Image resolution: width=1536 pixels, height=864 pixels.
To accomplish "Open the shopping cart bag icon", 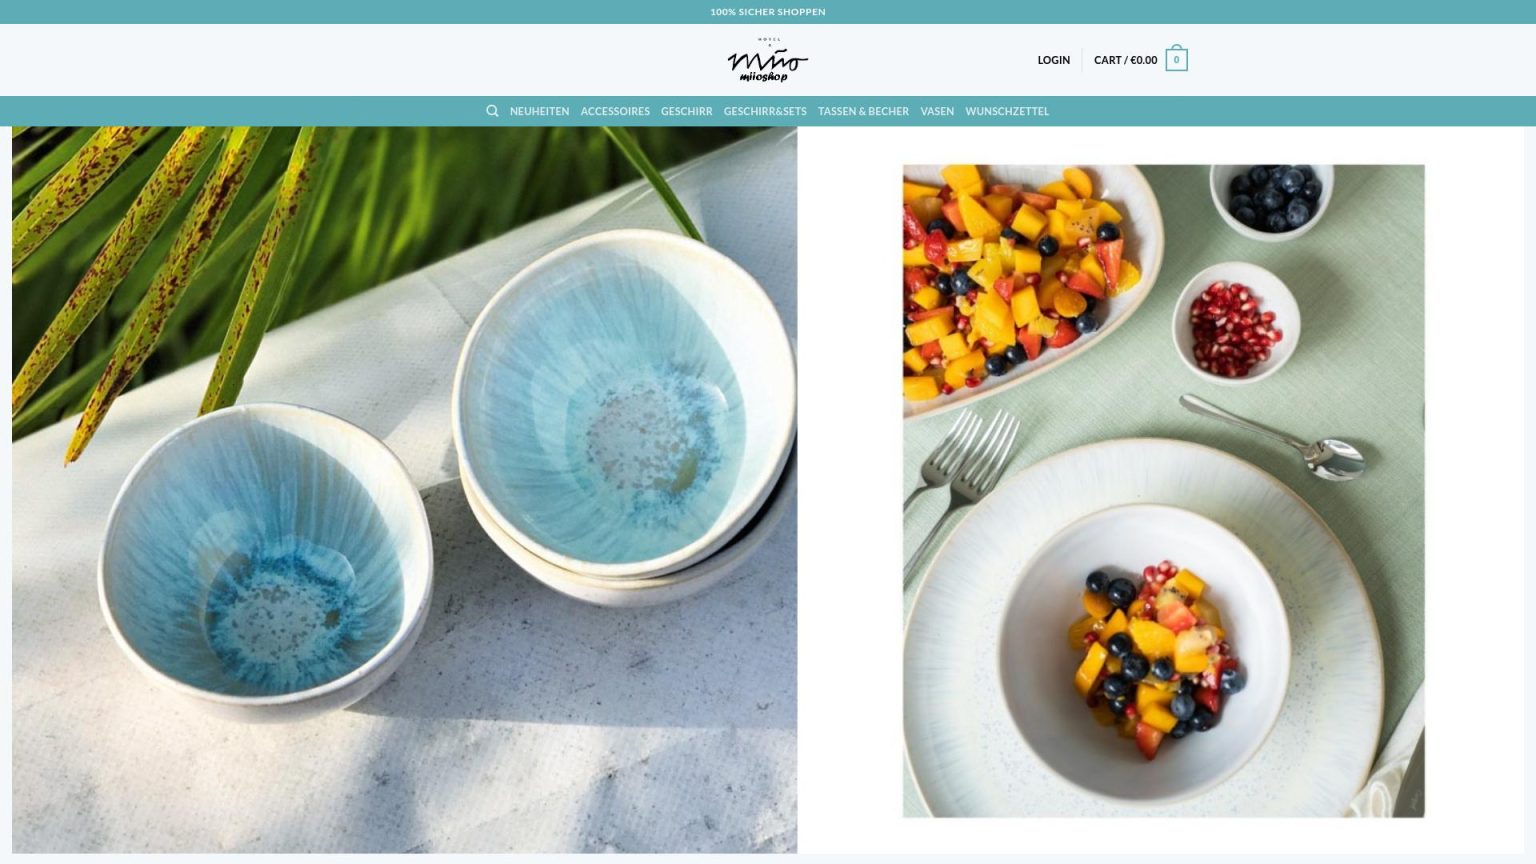I will point(1176,59).
